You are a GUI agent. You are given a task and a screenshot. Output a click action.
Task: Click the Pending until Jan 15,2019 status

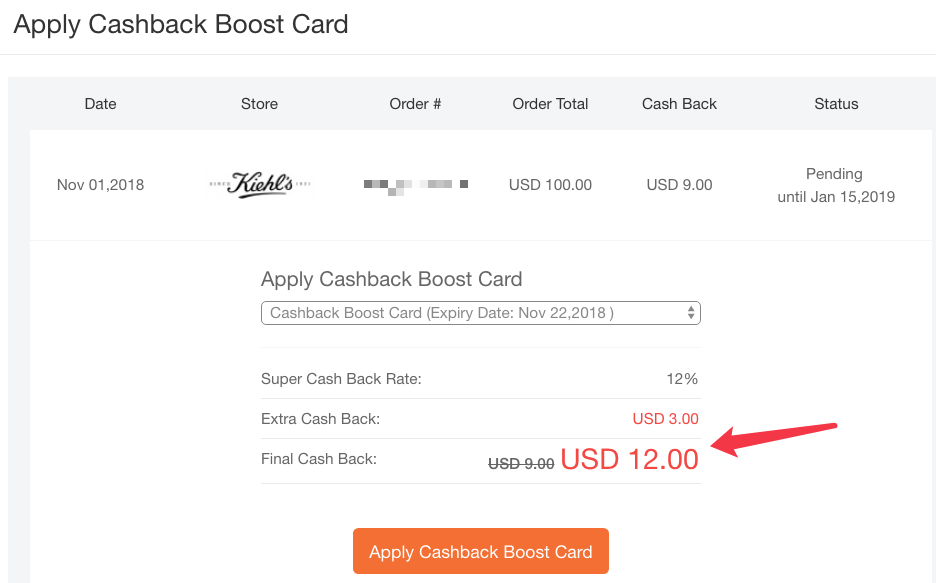[836, 185]
